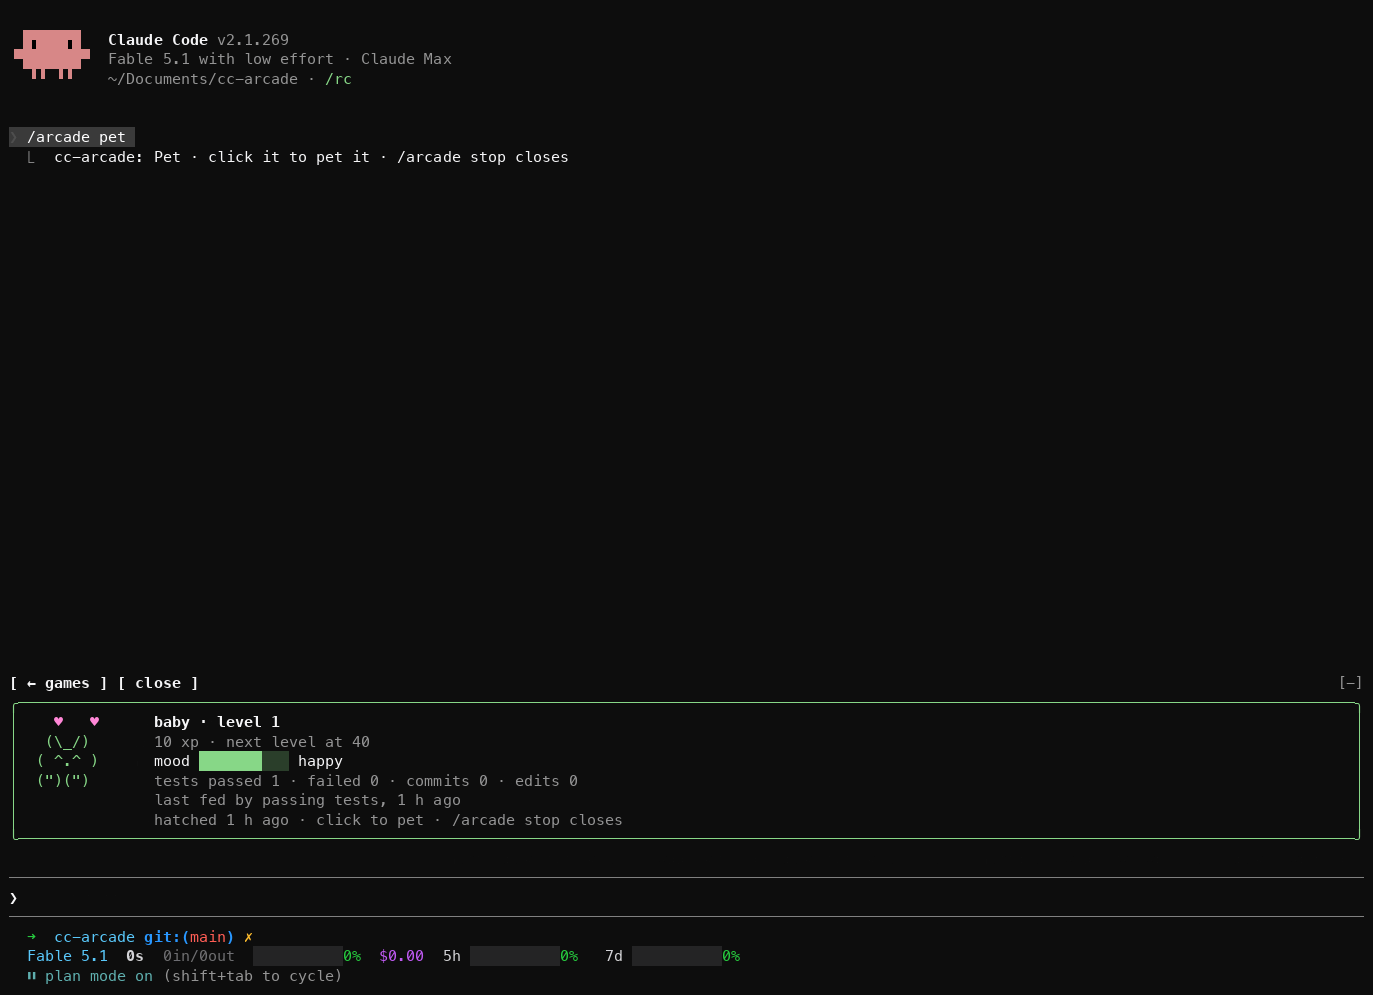Screen dimensions: 1373x995
Task: Click the 5h usage limit bar
Action: click(x=515, y=956)
